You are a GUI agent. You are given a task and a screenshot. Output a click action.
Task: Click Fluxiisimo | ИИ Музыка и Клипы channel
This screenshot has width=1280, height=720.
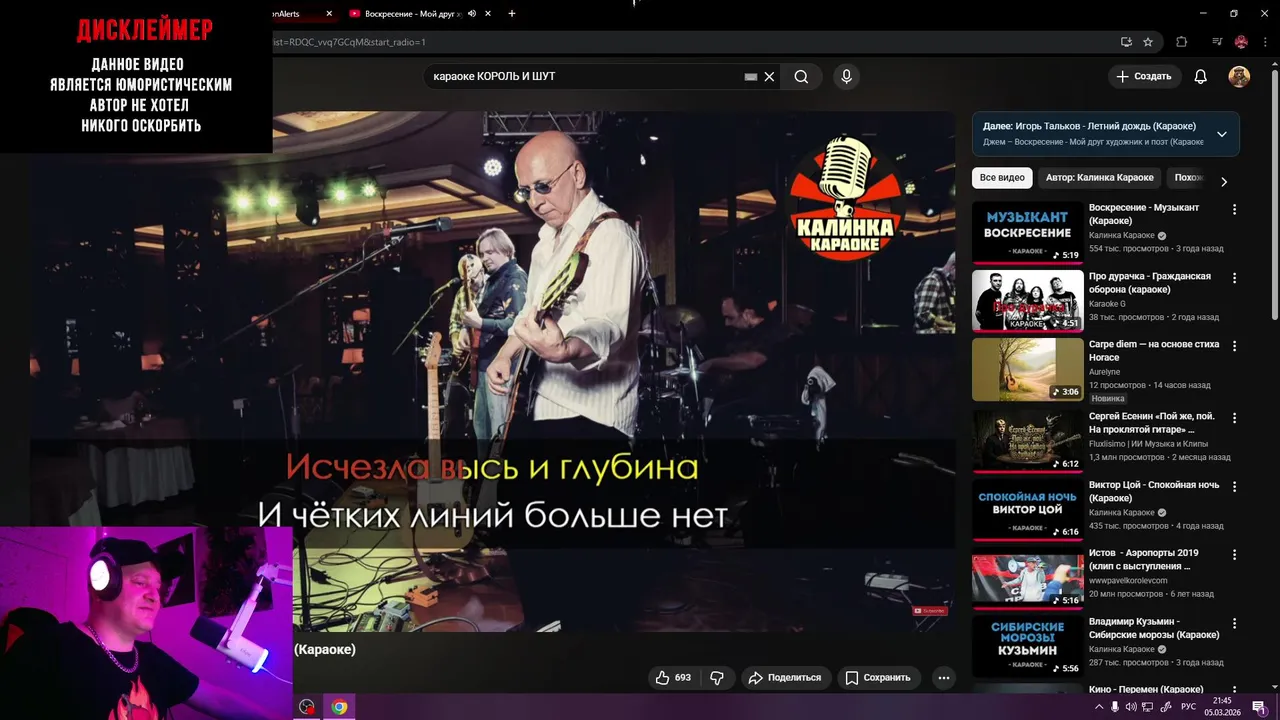pyautogui.click(x=1148, y=444)
